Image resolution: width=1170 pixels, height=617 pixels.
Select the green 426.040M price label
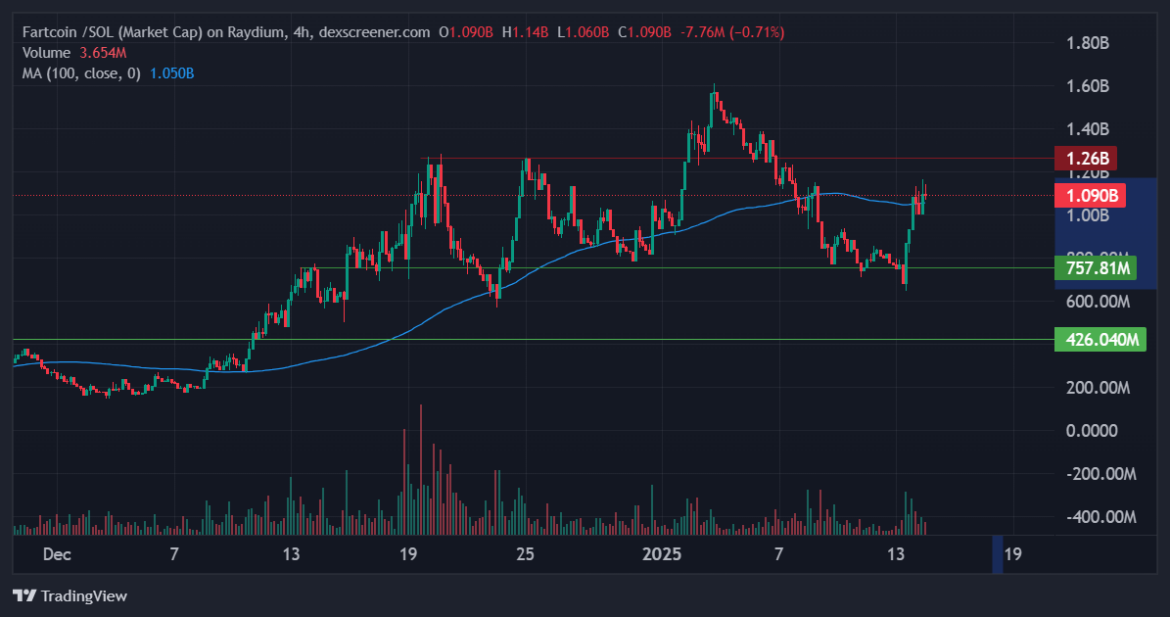tap(1100, 340)
